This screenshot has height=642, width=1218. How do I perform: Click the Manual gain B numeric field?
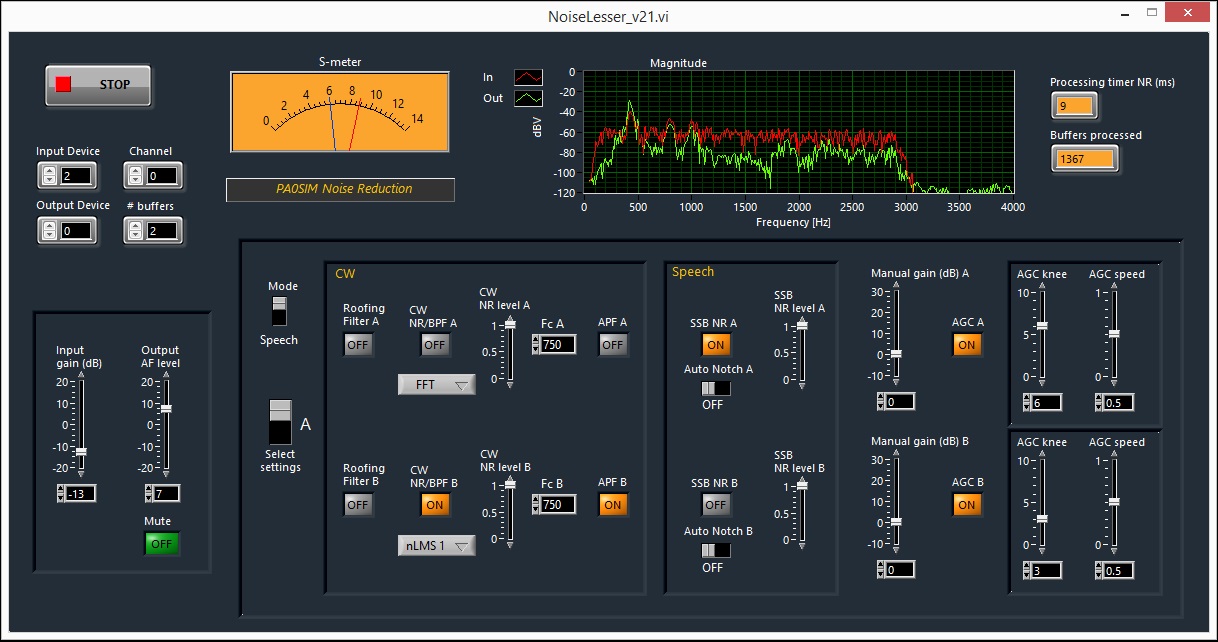899,570
